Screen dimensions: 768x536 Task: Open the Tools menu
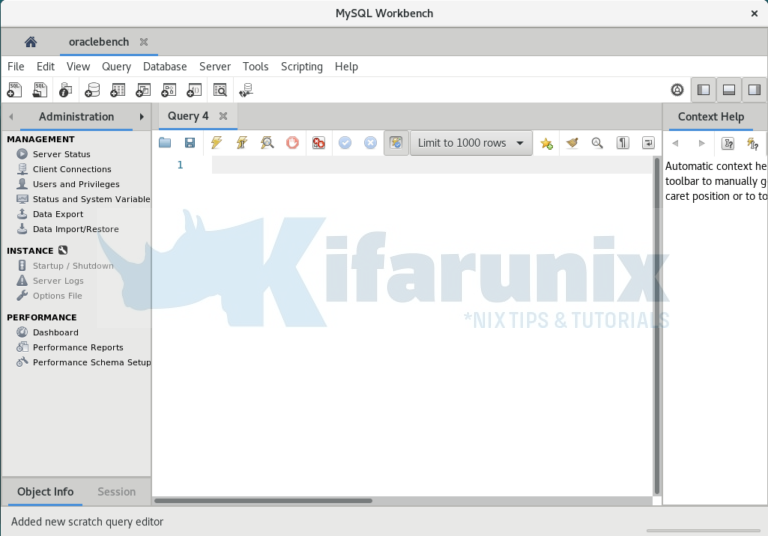255,66
